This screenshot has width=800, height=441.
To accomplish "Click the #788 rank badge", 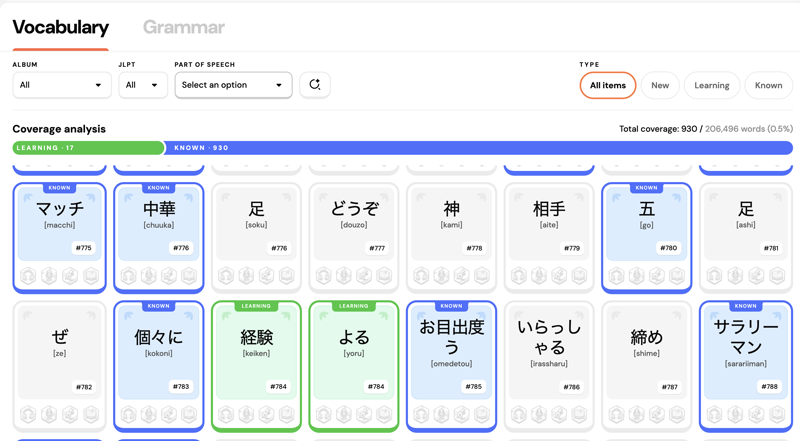I will point(769,386).
